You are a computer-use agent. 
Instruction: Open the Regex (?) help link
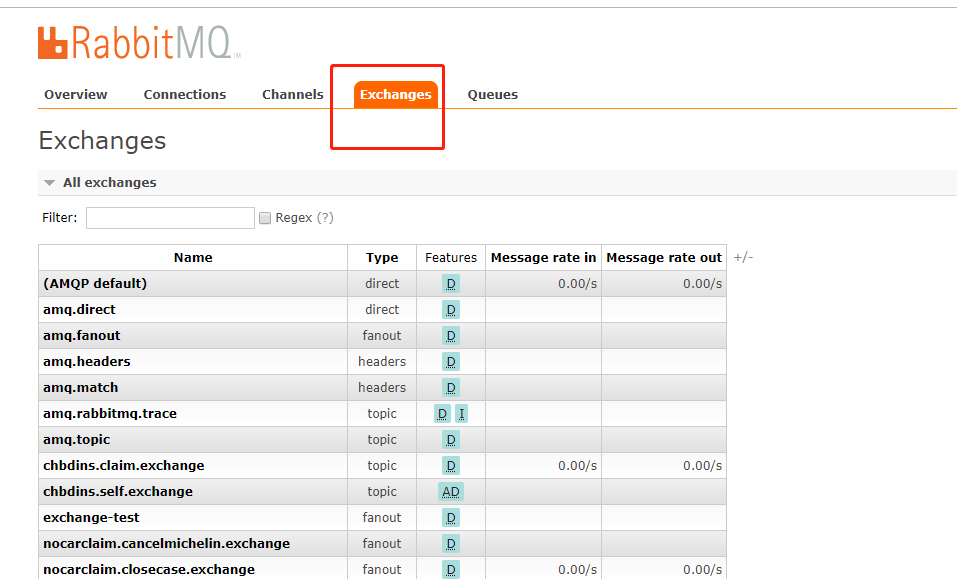pyautogui.click(x=325, y=218)
